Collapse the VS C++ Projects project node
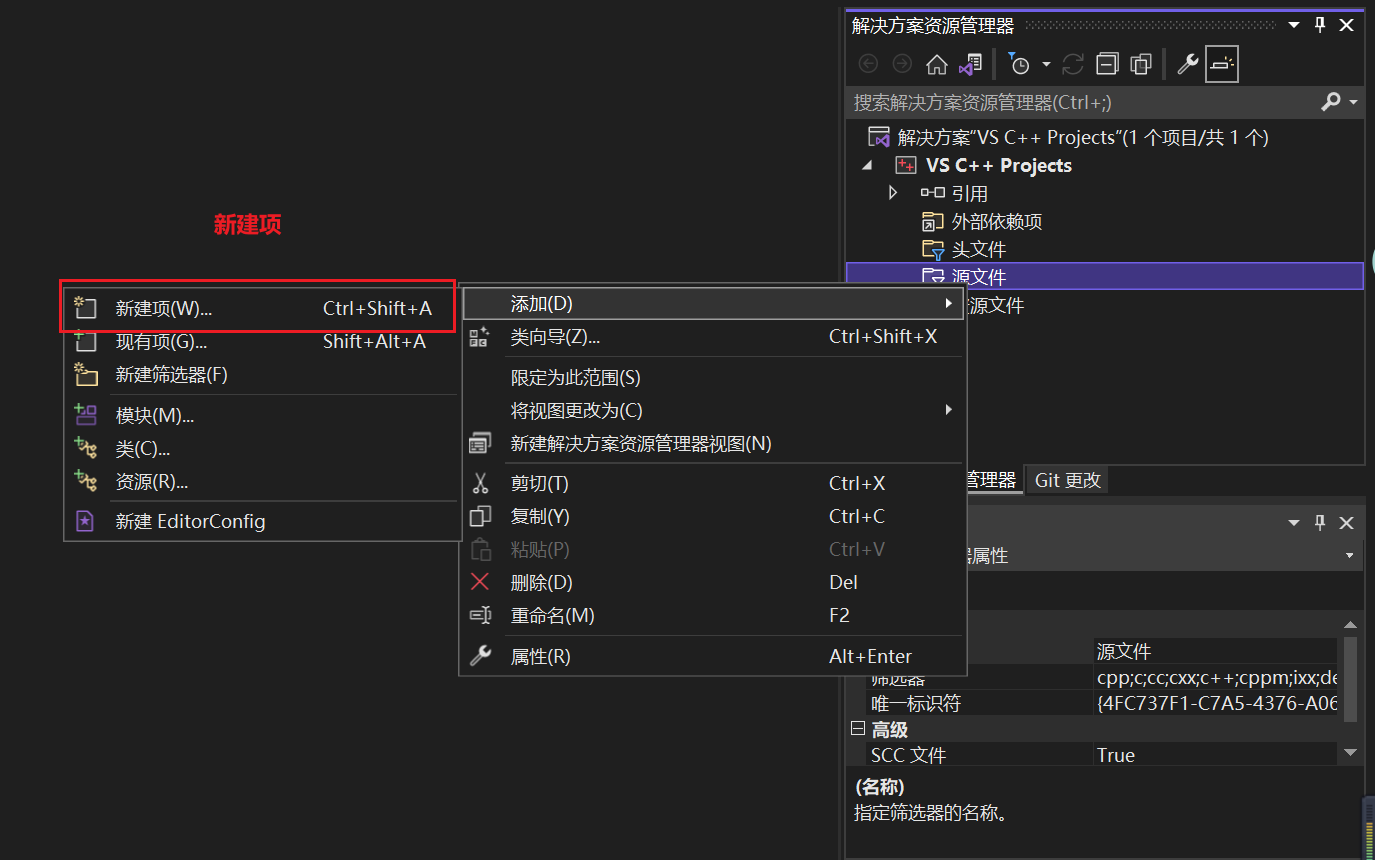 866,165
